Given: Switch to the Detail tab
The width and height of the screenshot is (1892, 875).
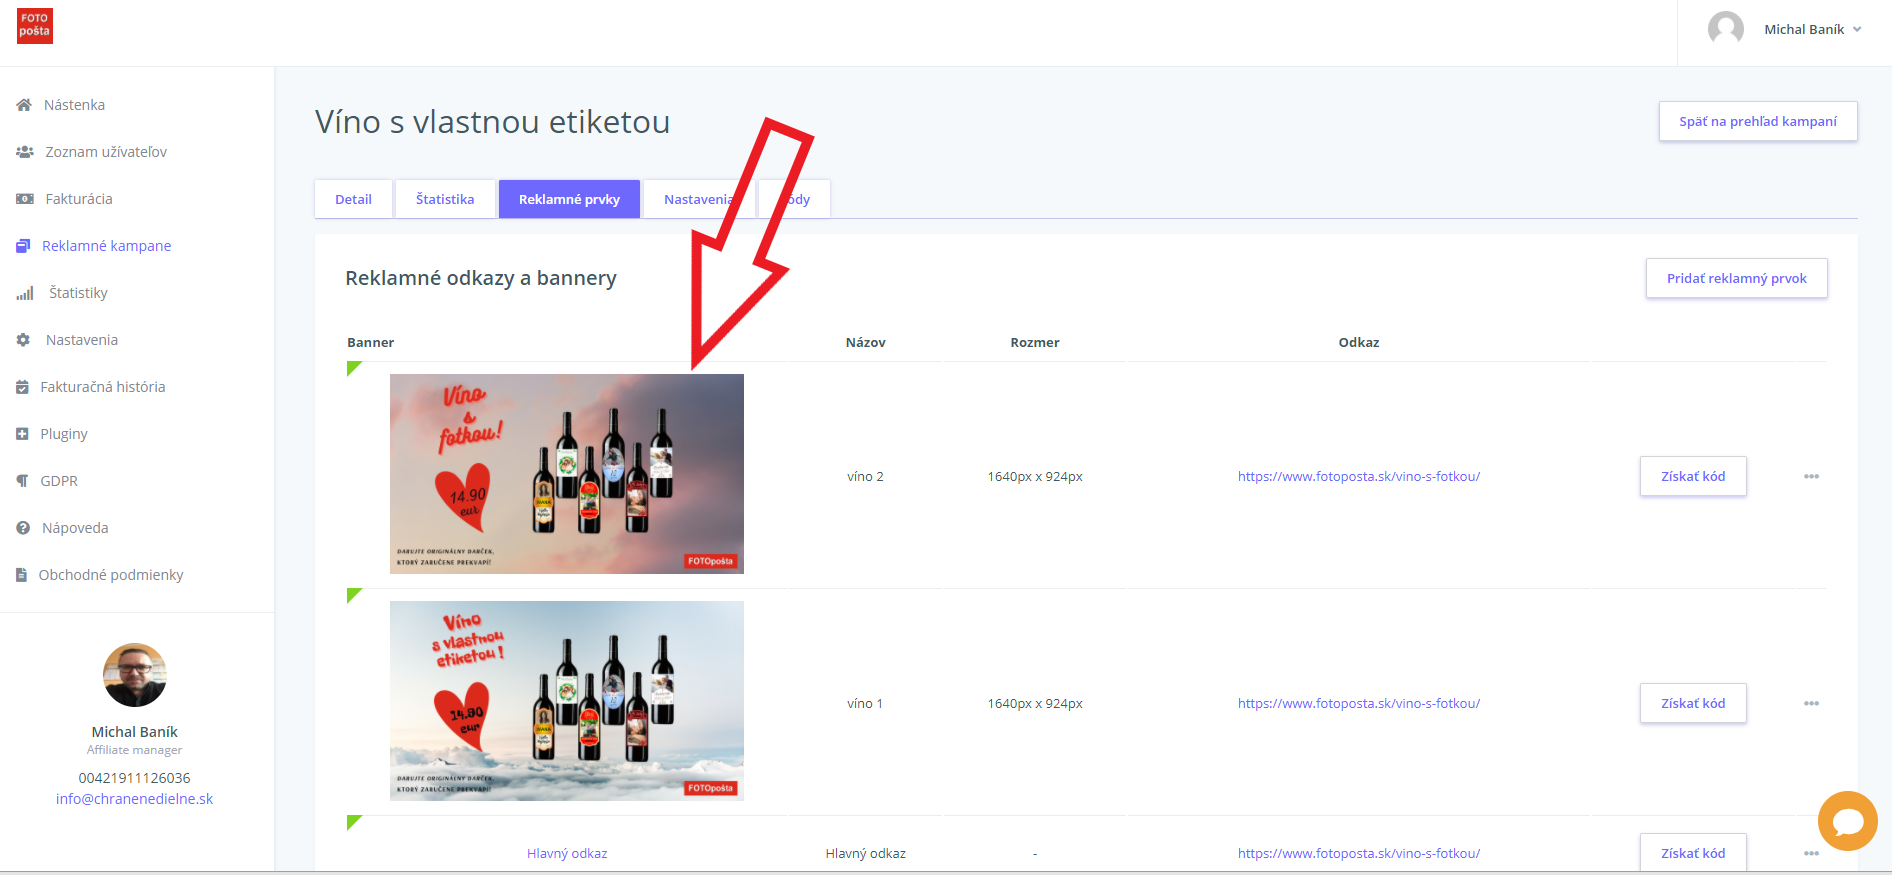Looking at the screenshot, I should [x=353, y=199].
